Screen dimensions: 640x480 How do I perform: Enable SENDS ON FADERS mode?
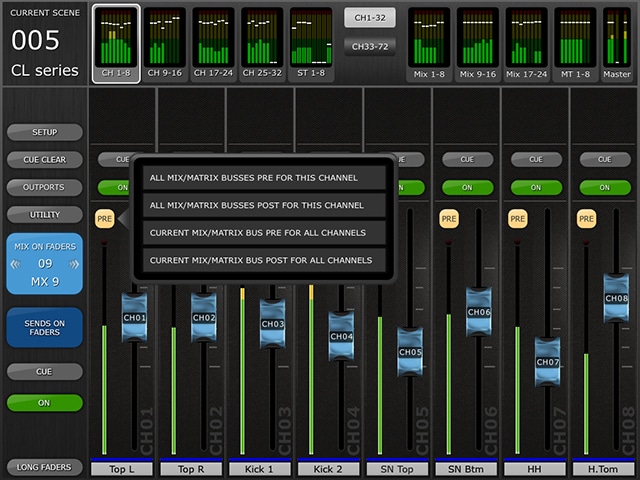[x=44, y=327]
